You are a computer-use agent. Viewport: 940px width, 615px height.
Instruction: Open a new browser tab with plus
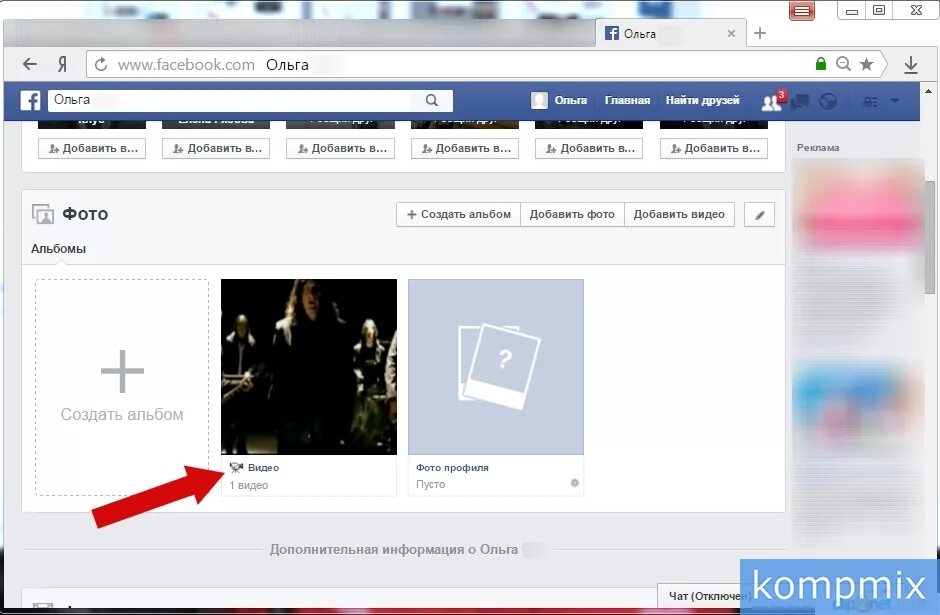click(x=760, y=33)
